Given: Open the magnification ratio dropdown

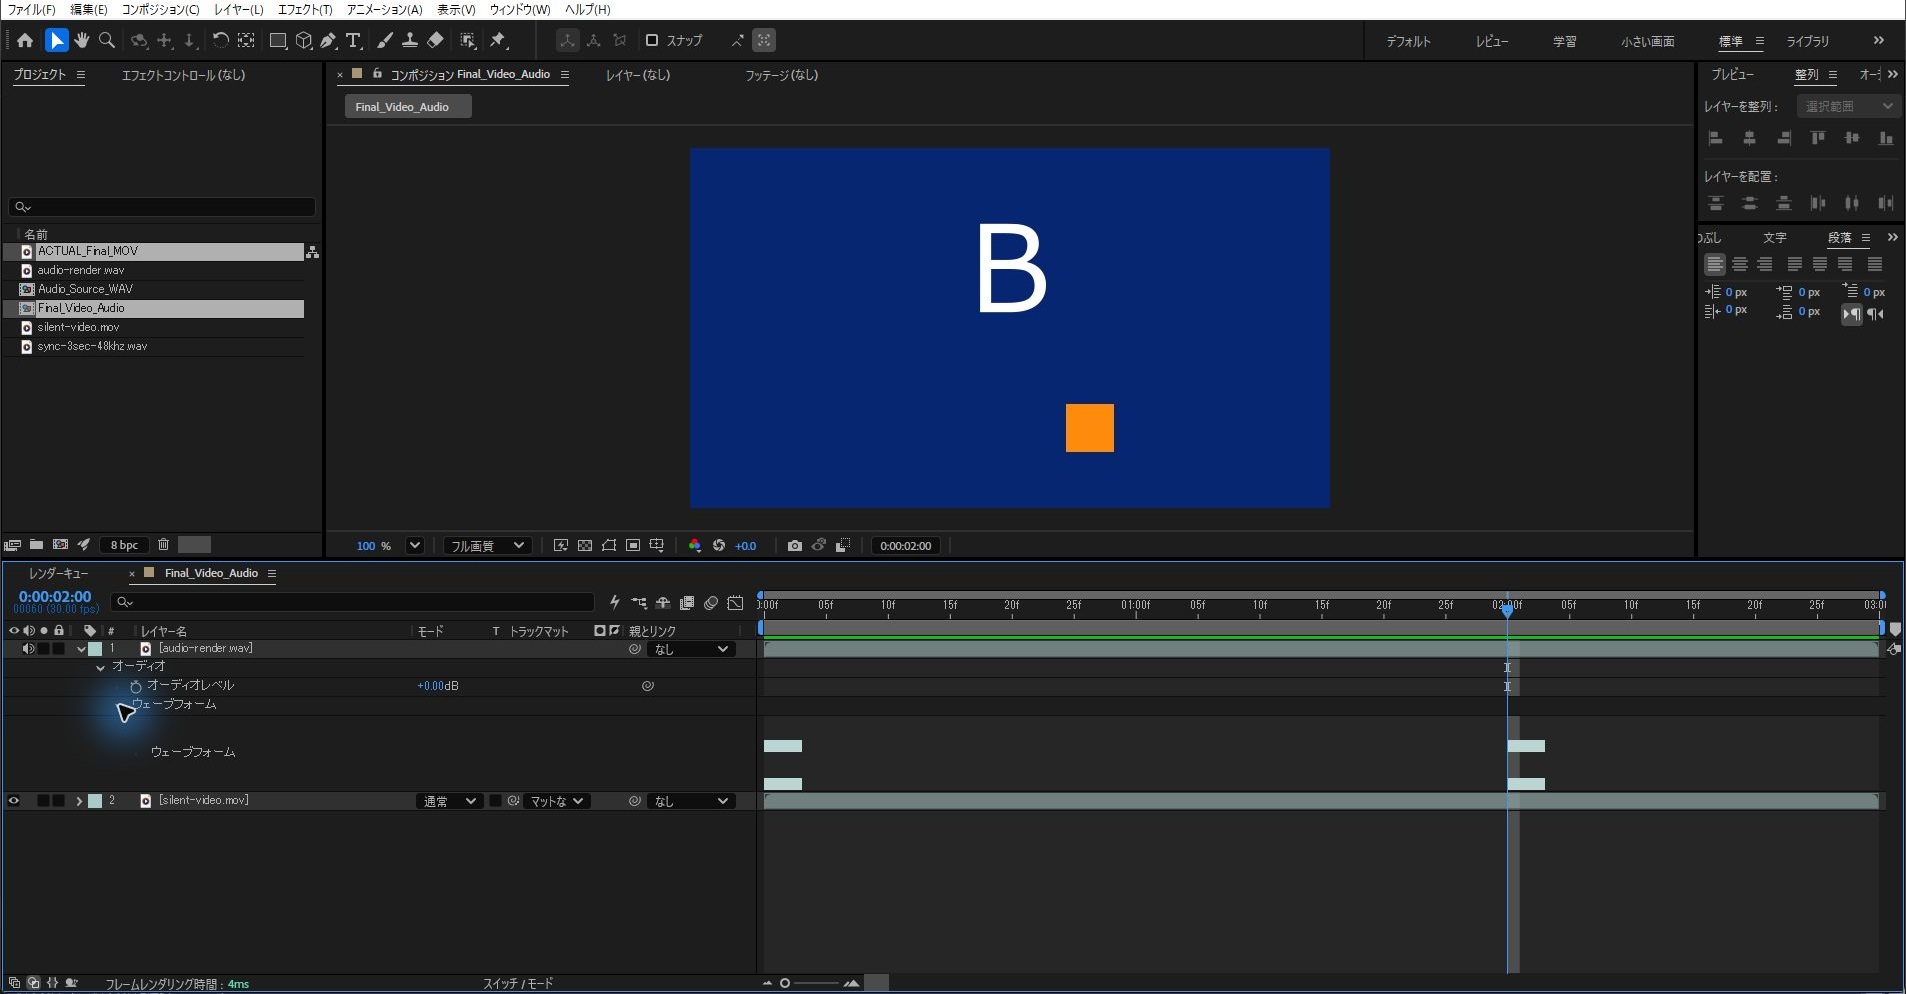Looking at the screenshot, I should pos(414,546).
